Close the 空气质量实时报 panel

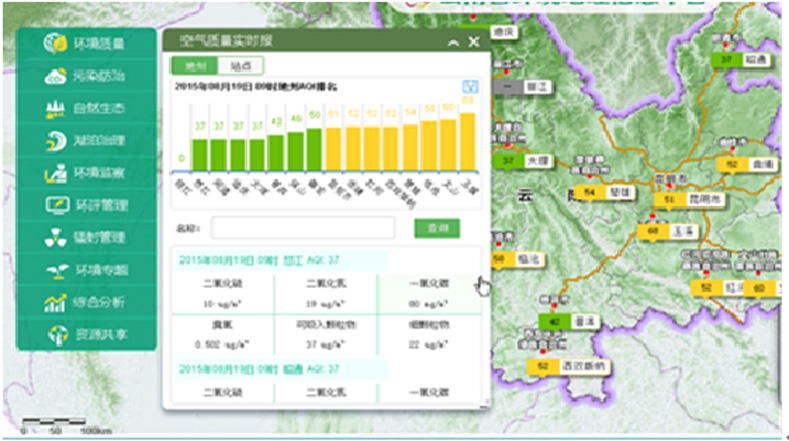[474, 42]
